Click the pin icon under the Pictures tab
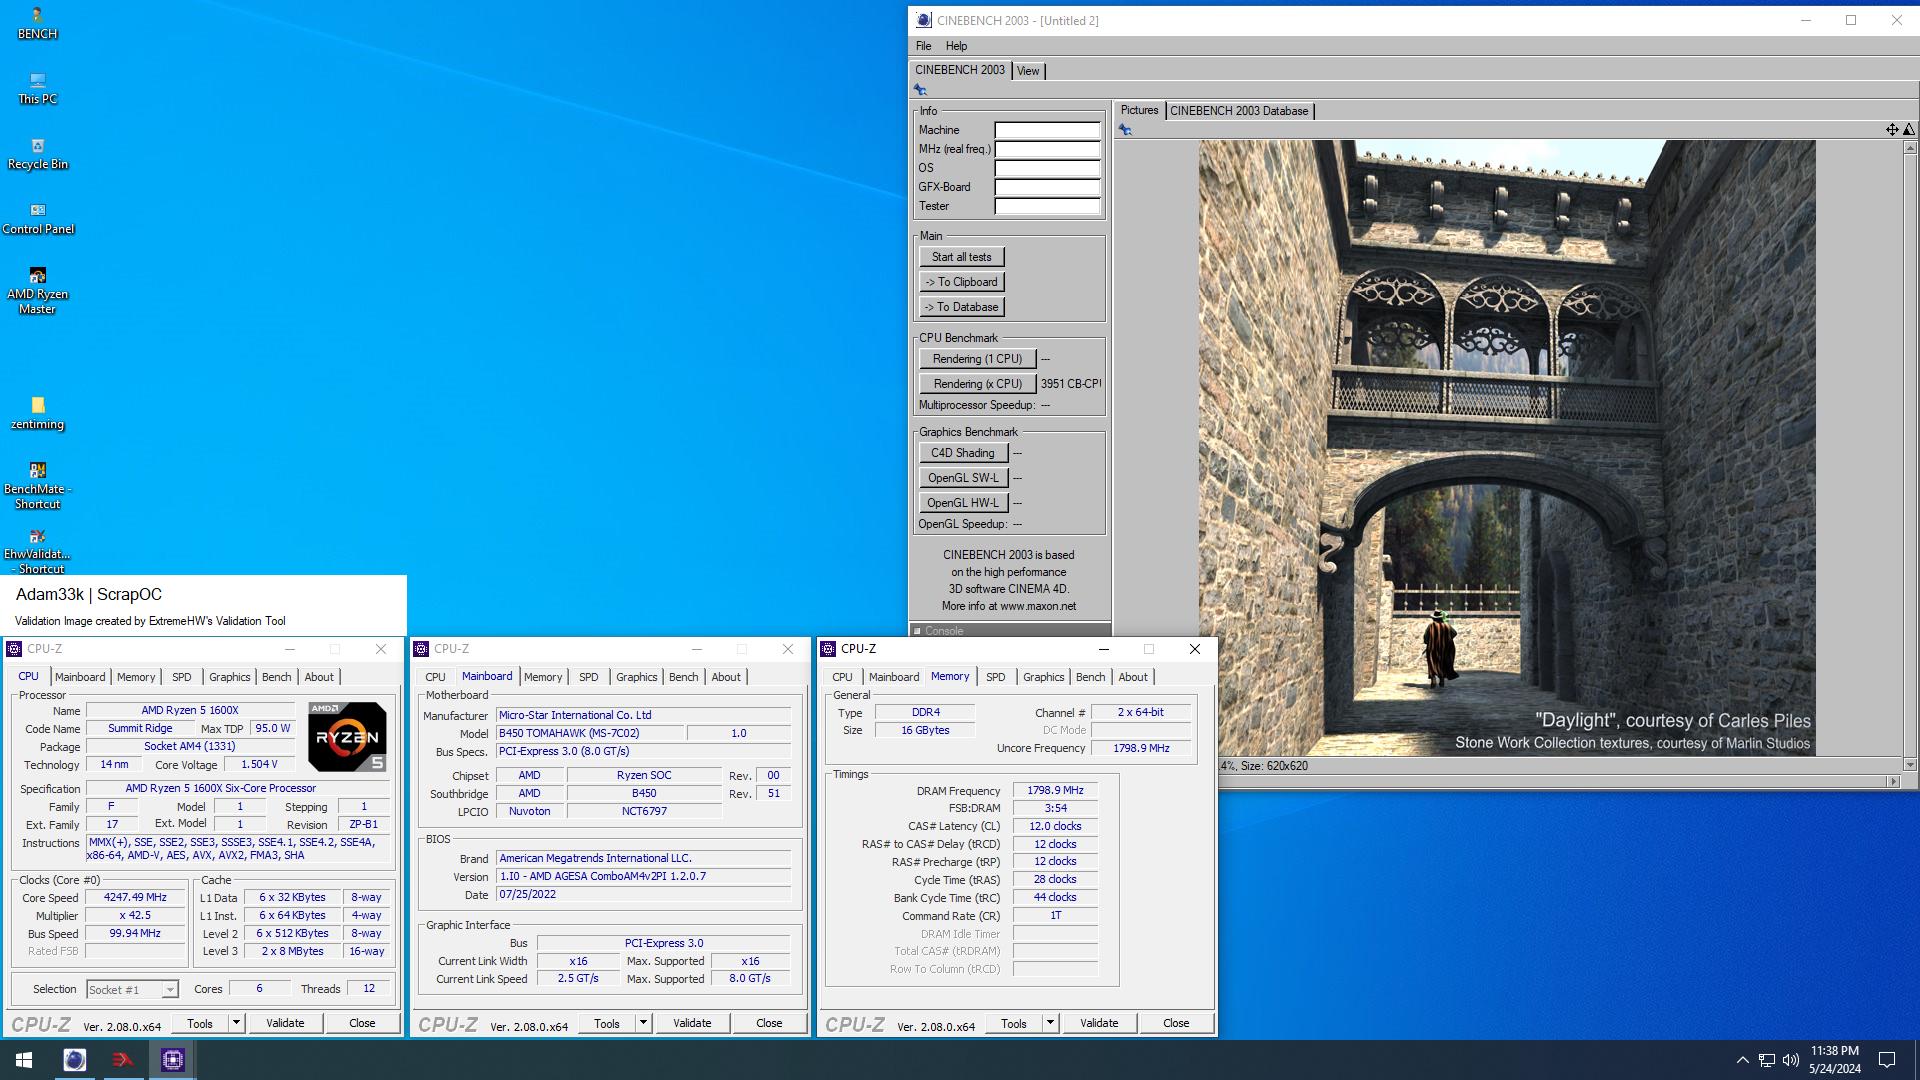 (x=1125, y=130)
